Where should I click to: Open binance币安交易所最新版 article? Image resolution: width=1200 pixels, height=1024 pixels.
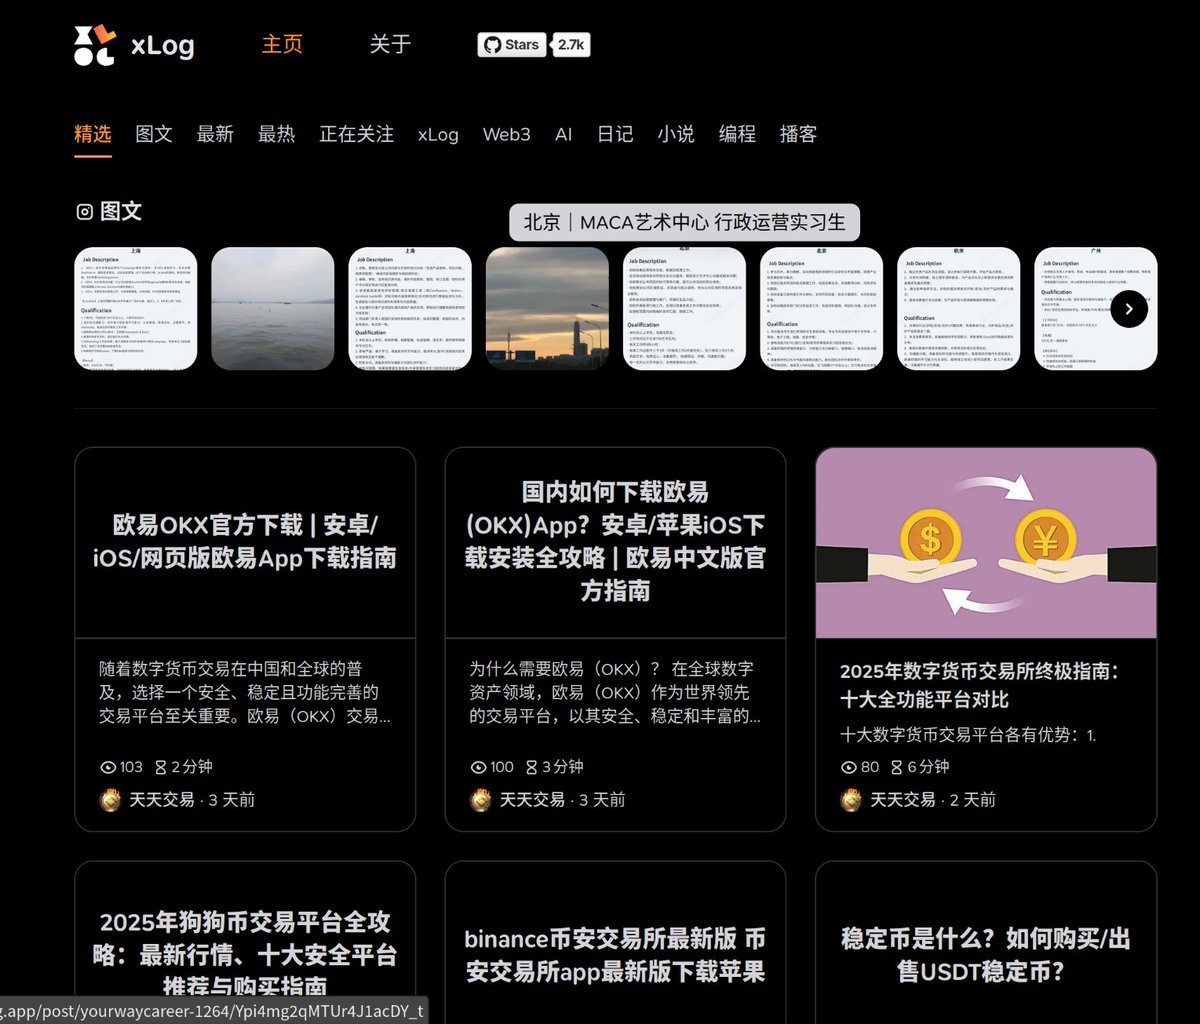(x=615, y=955)
